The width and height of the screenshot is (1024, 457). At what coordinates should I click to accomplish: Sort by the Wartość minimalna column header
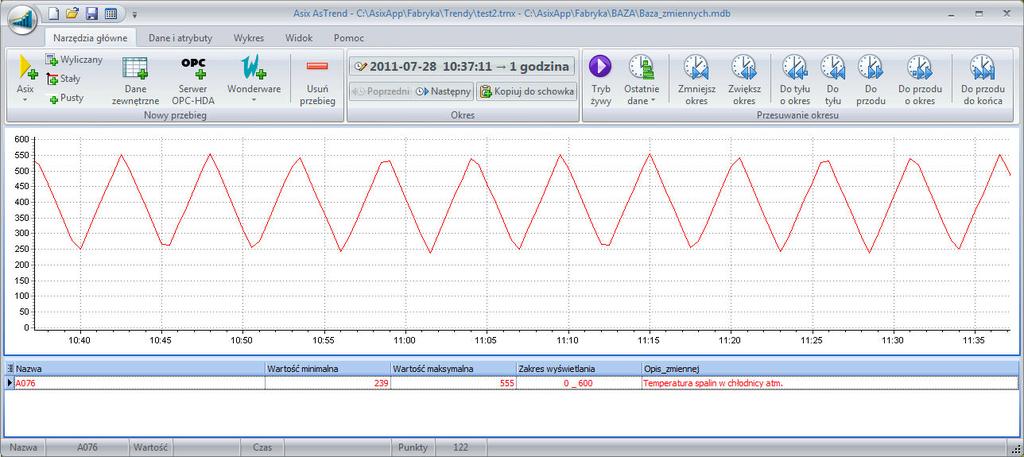328,370
